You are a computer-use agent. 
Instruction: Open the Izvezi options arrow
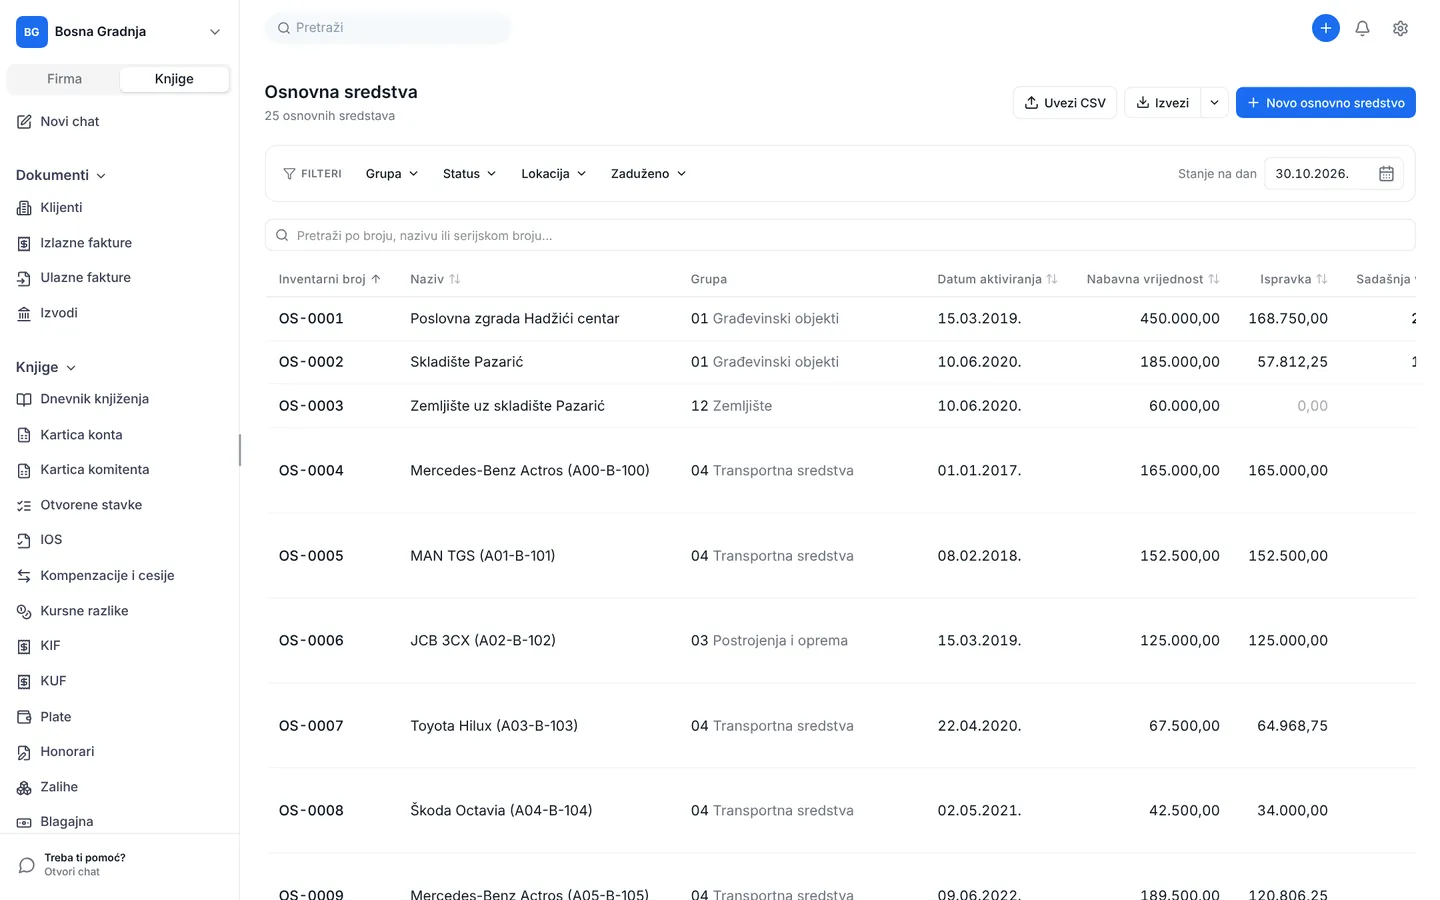point(1214,103)
